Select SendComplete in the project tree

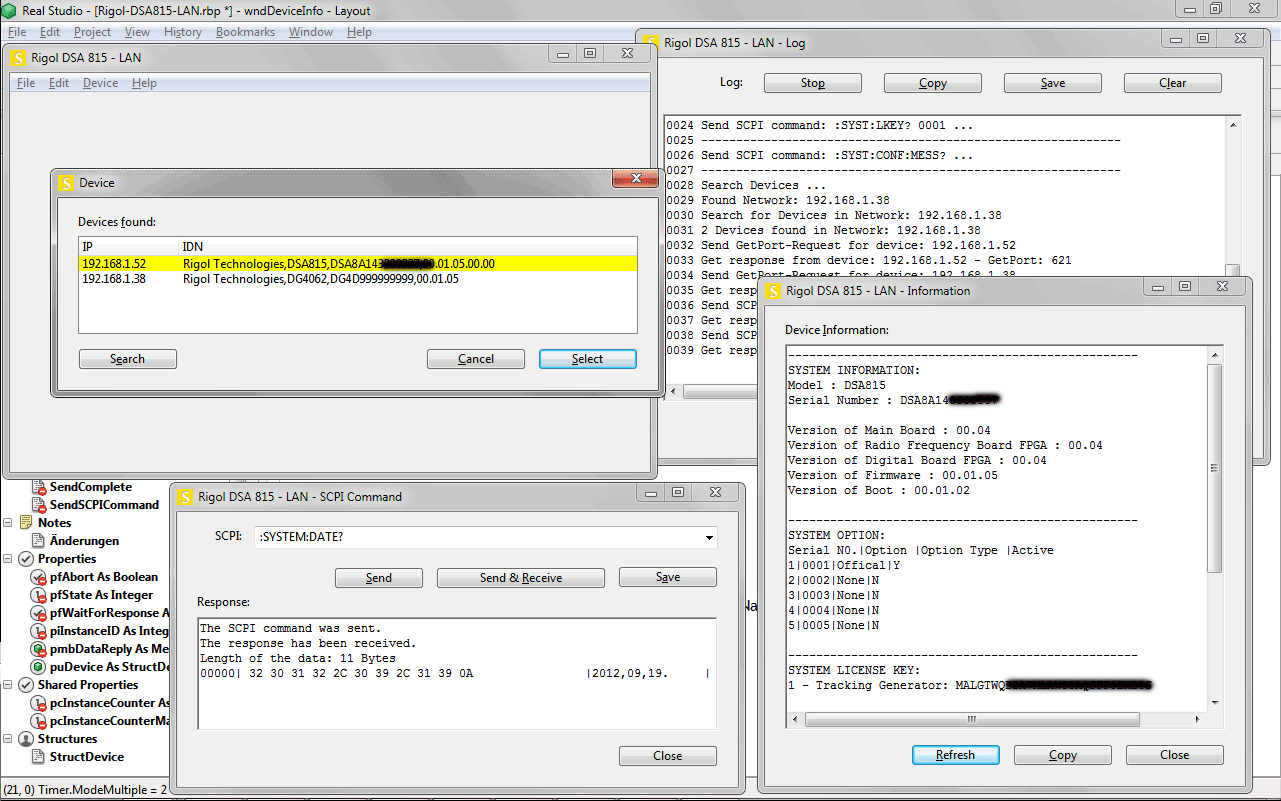click(91, 487)
